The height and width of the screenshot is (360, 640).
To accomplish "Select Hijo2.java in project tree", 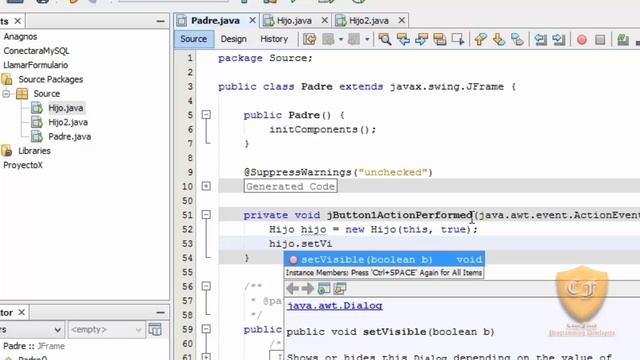I will click(68, 122).
